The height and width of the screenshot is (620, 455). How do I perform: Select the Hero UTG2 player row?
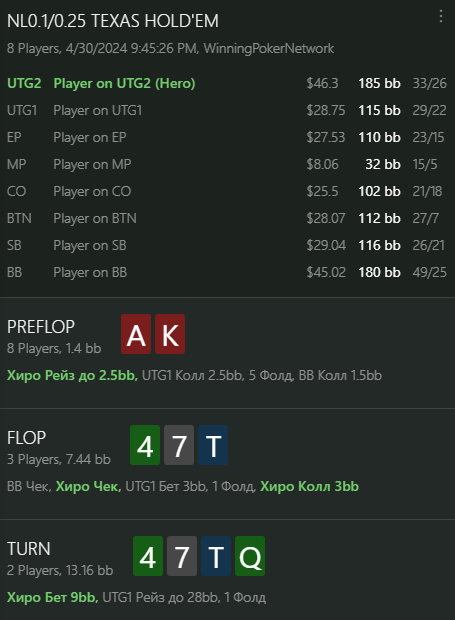[227, 83]
